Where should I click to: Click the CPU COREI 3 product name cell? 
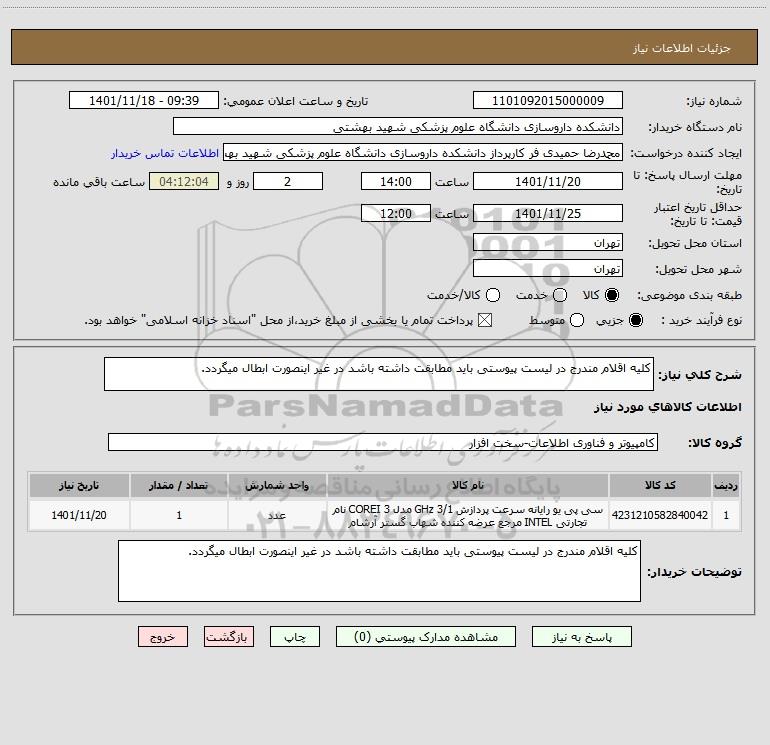pos(468,515)
